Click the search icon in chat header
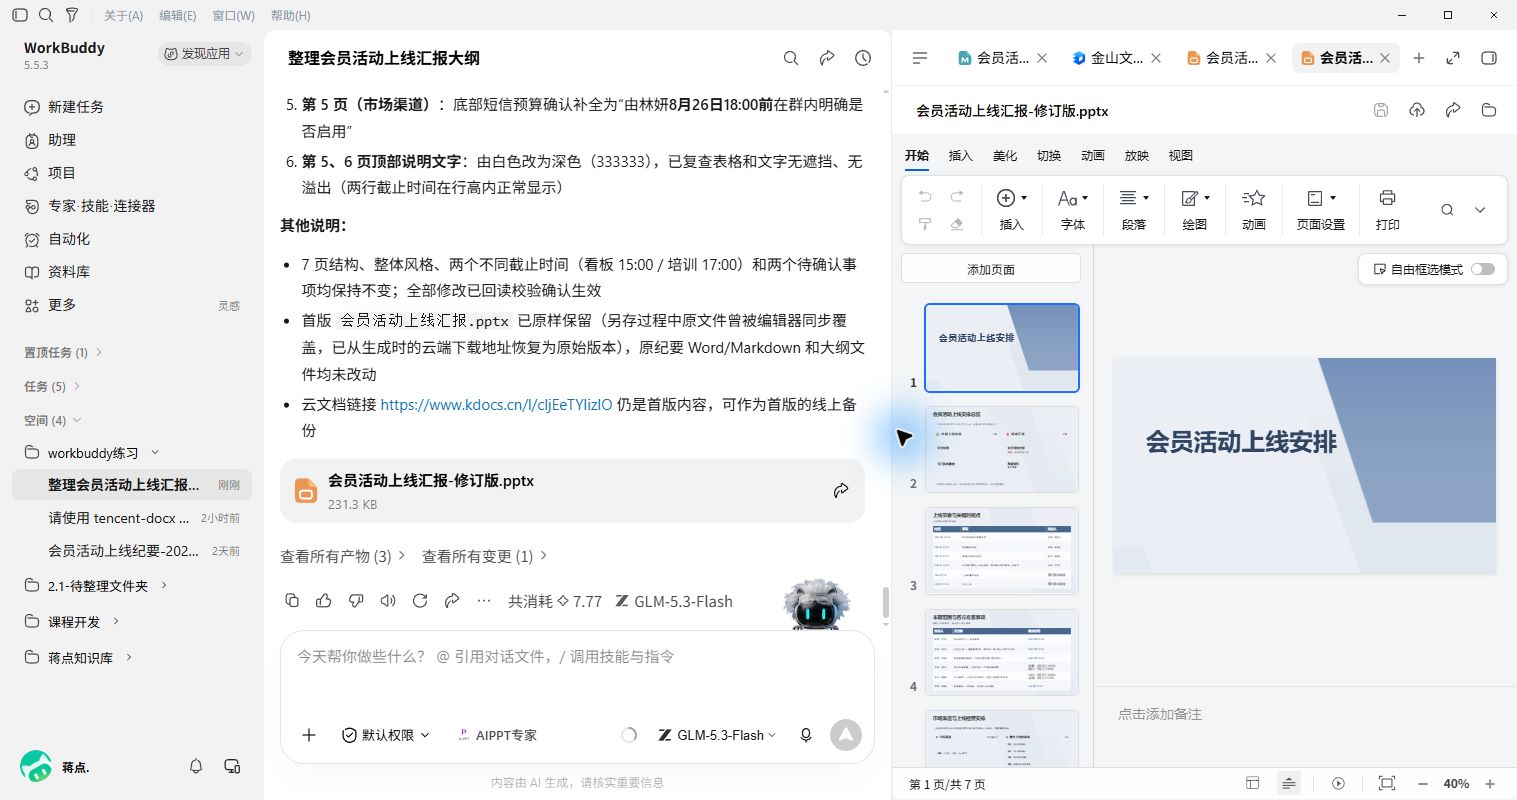The image size is (1517, 800). (x=791, y=58)
